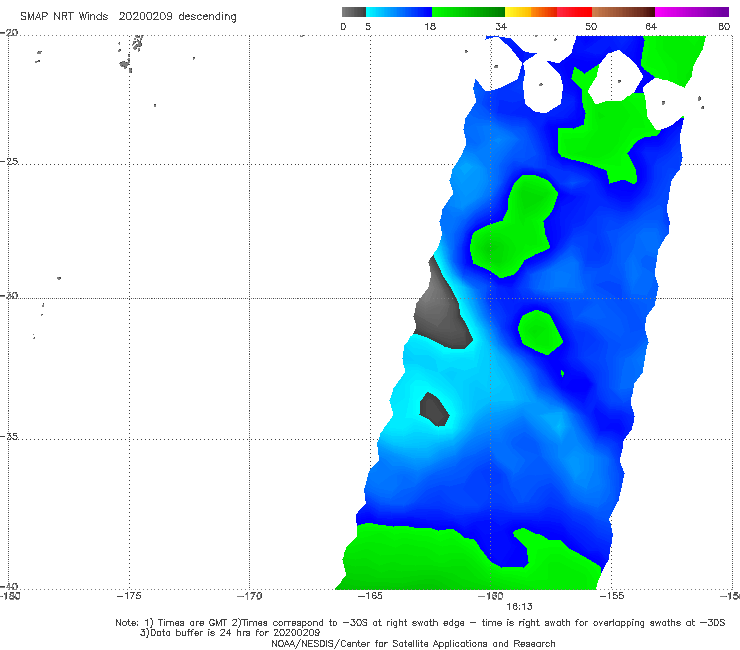Image resolution: width=740 pixels, height=650 pixels.
Task: Click the latitude label '-35'
Action: 9,436
